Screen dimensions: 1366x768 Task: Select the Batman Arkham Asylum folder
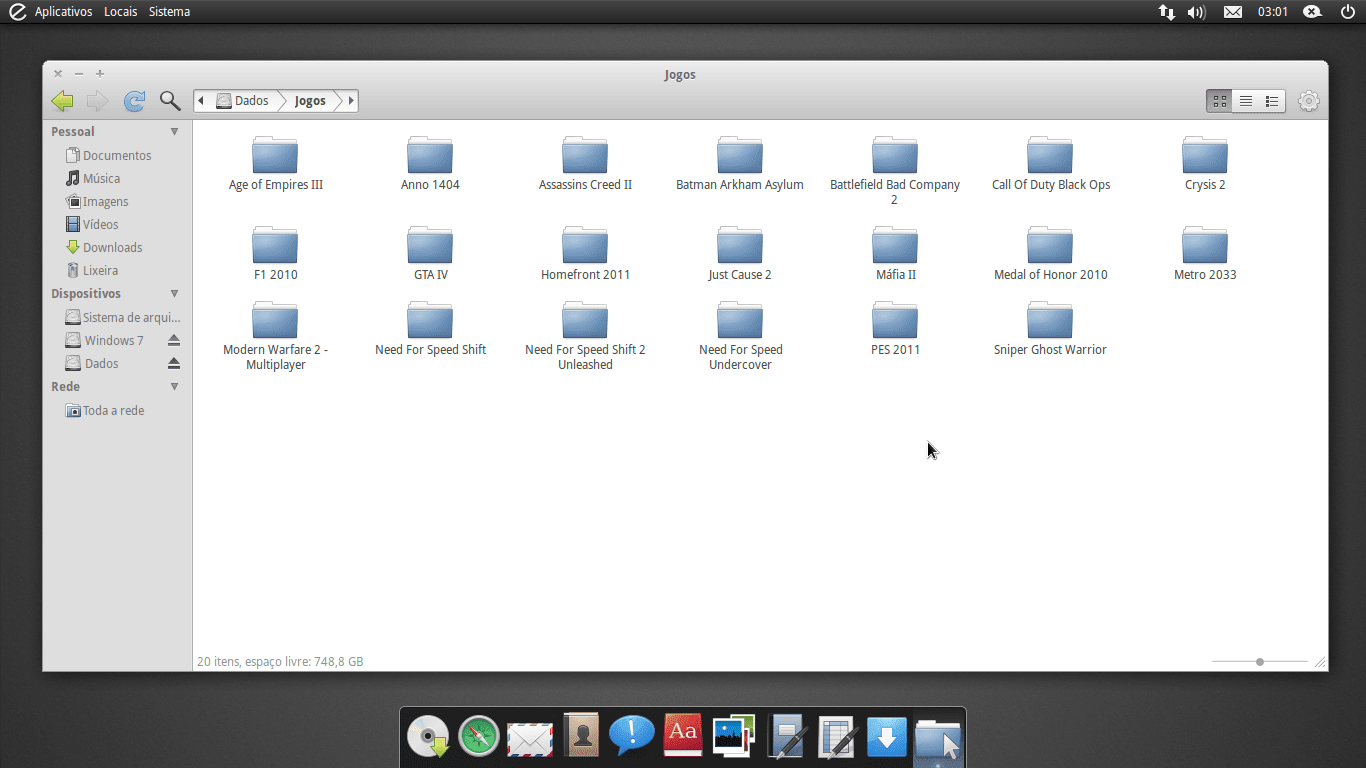(x=740, y=164)
